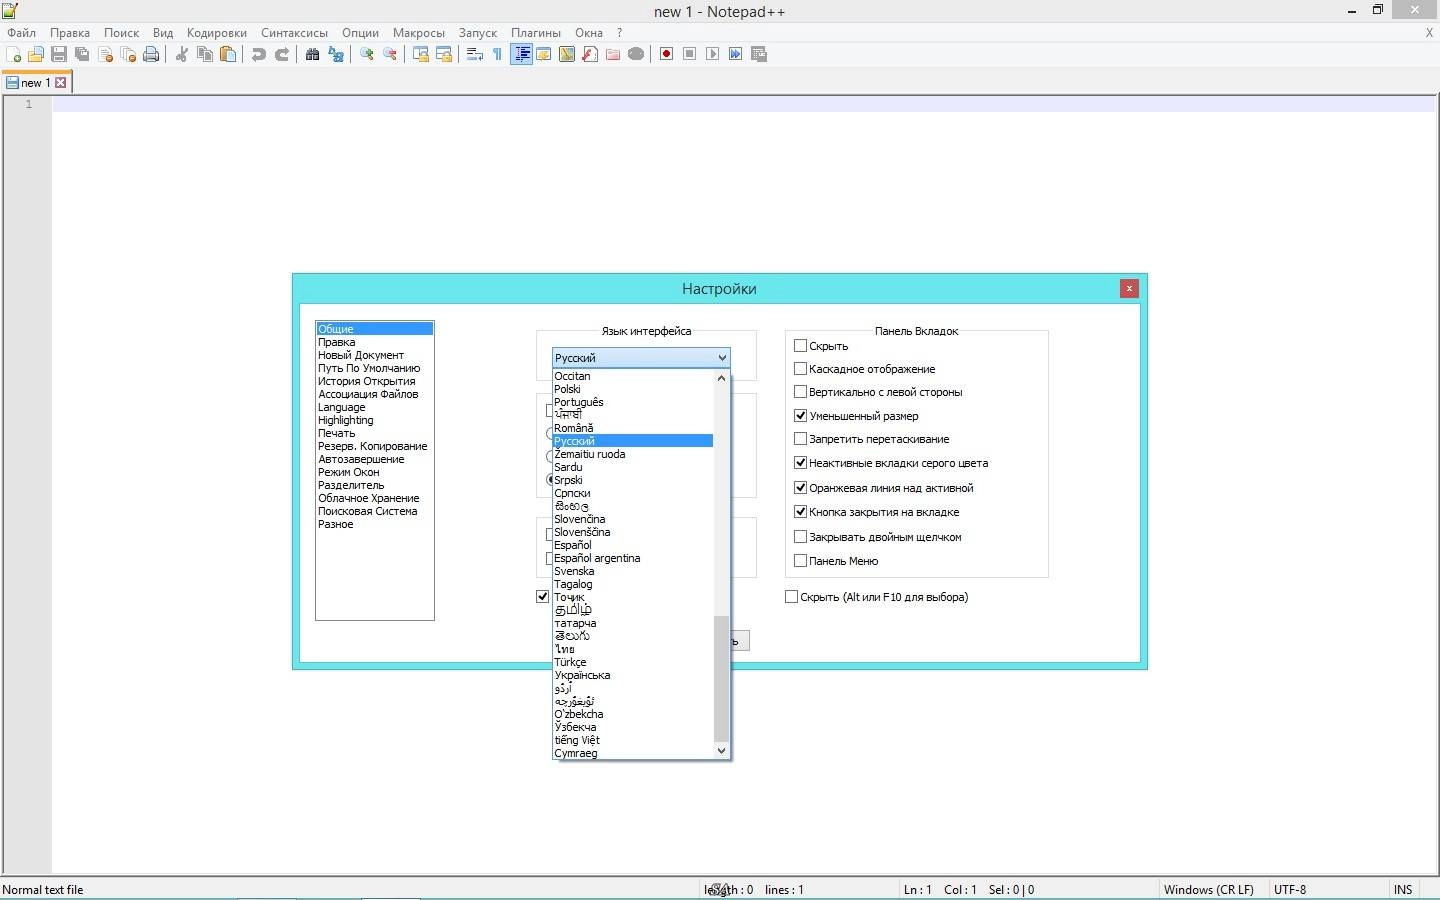Click language list scrollbar up arrow

click(721, 378)
